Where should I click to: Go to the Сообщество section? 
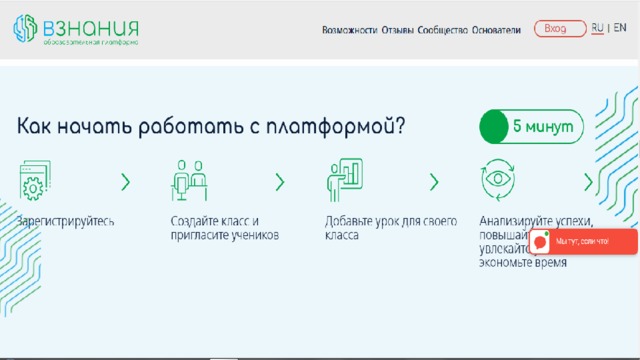pos(442,30)
